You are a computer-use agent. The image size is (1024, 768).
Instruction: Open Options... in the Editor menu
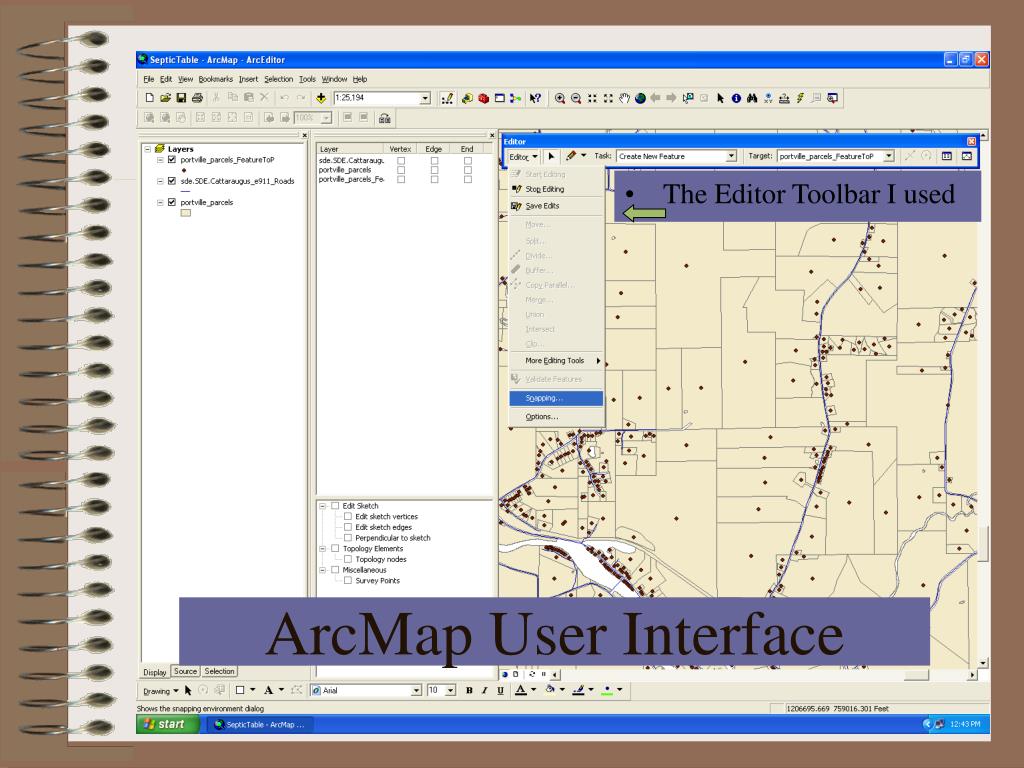coord(556,417)
